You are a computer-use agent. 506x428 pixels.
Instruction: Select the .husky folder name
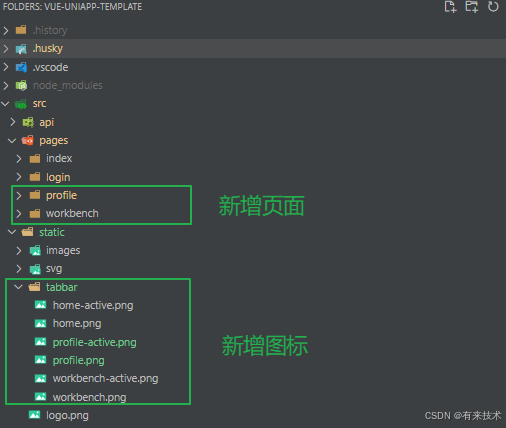tap(48, 49)
